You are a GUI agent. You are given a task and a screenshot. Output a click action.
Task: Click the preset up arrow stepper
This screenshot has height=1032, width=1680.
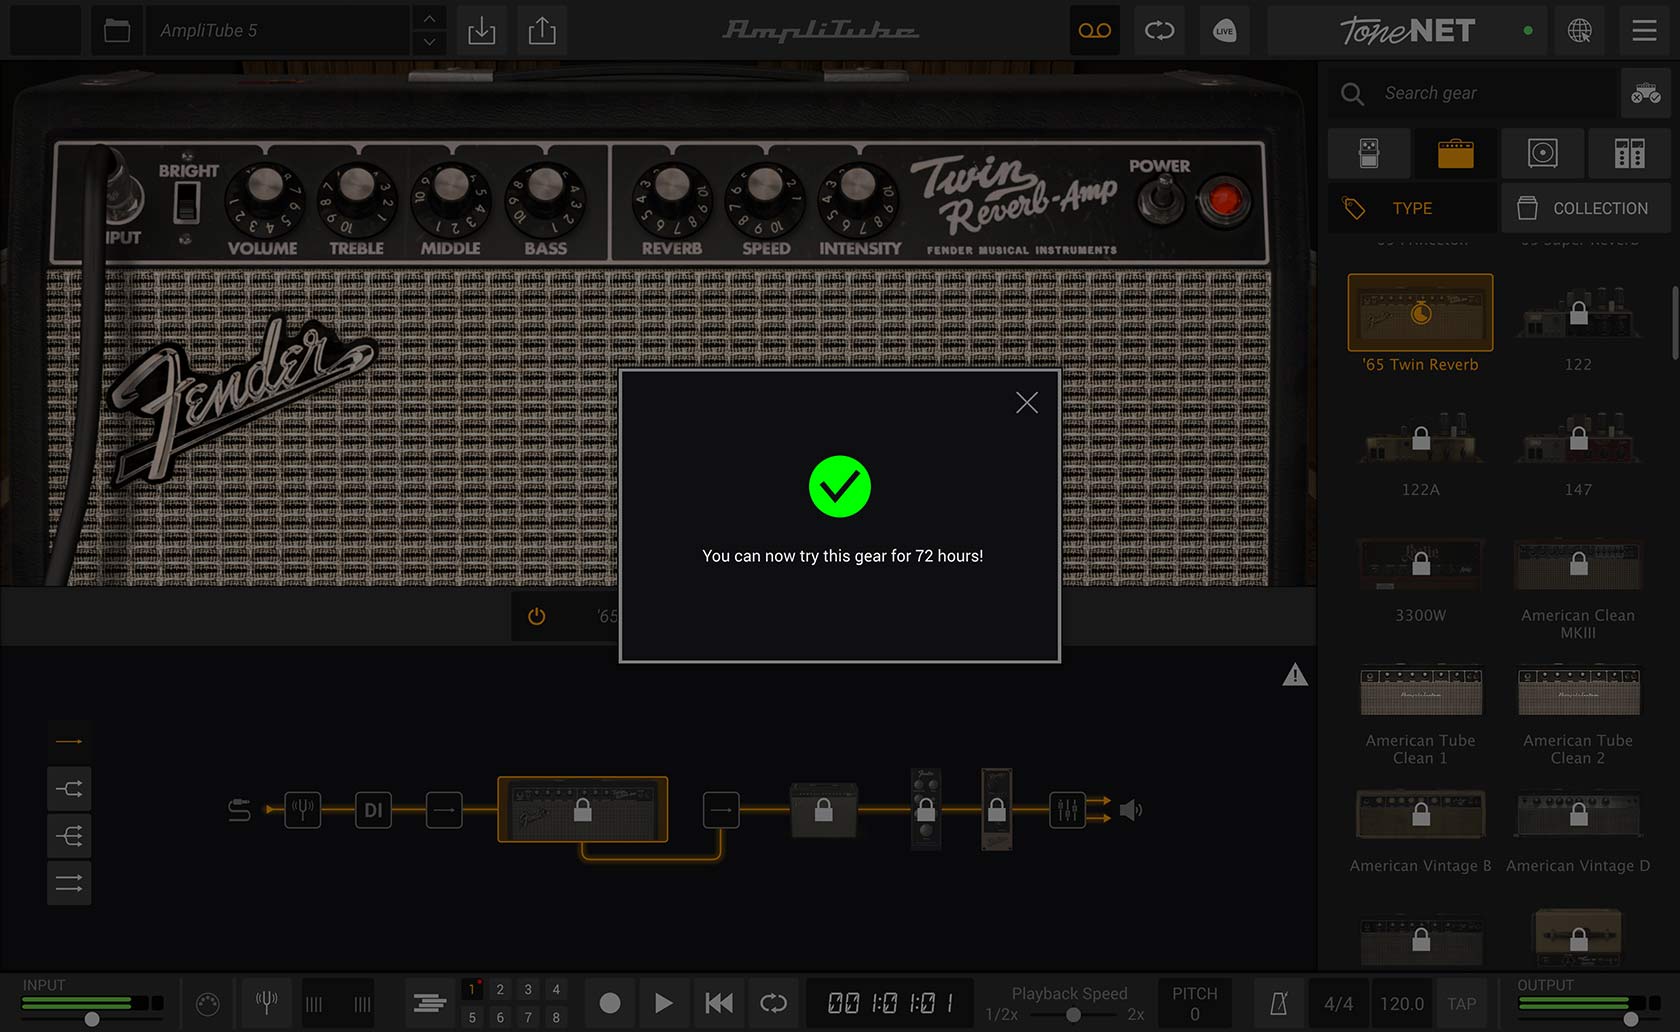tap(428, 18)
